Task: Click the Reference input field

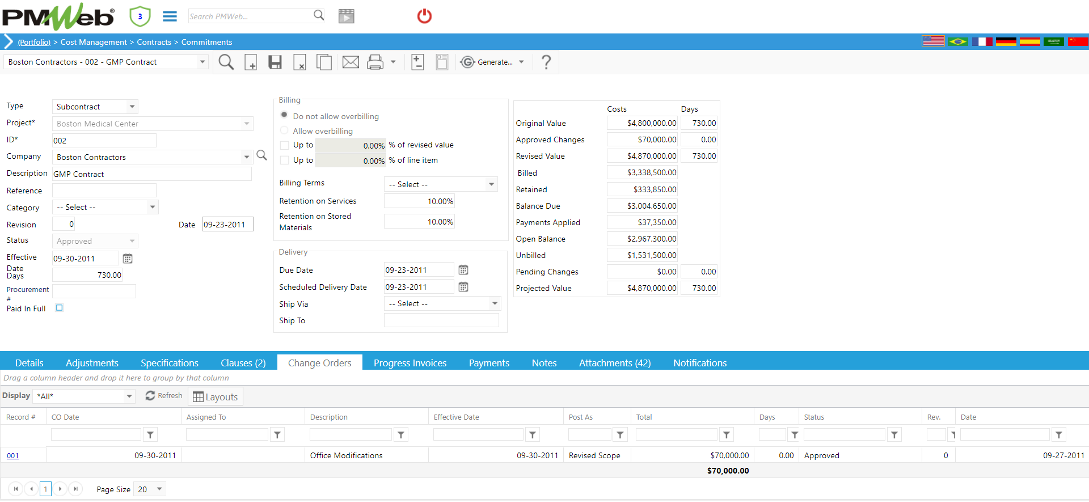Action: tap(104, 190)
